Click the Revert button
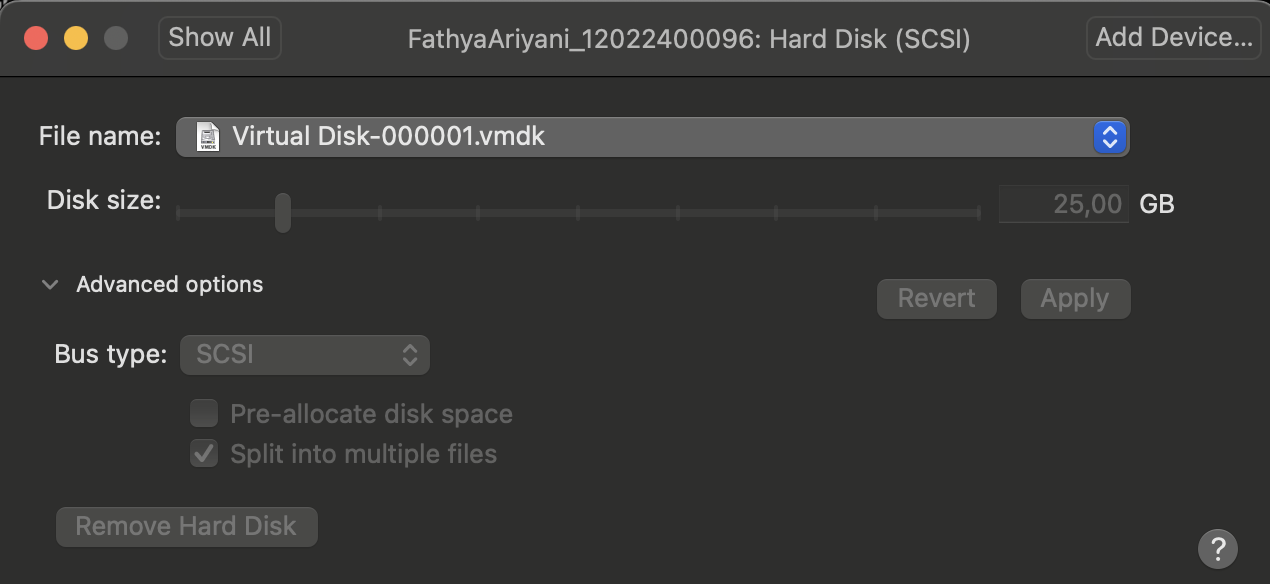1270x584 pixels. [937, 299]
